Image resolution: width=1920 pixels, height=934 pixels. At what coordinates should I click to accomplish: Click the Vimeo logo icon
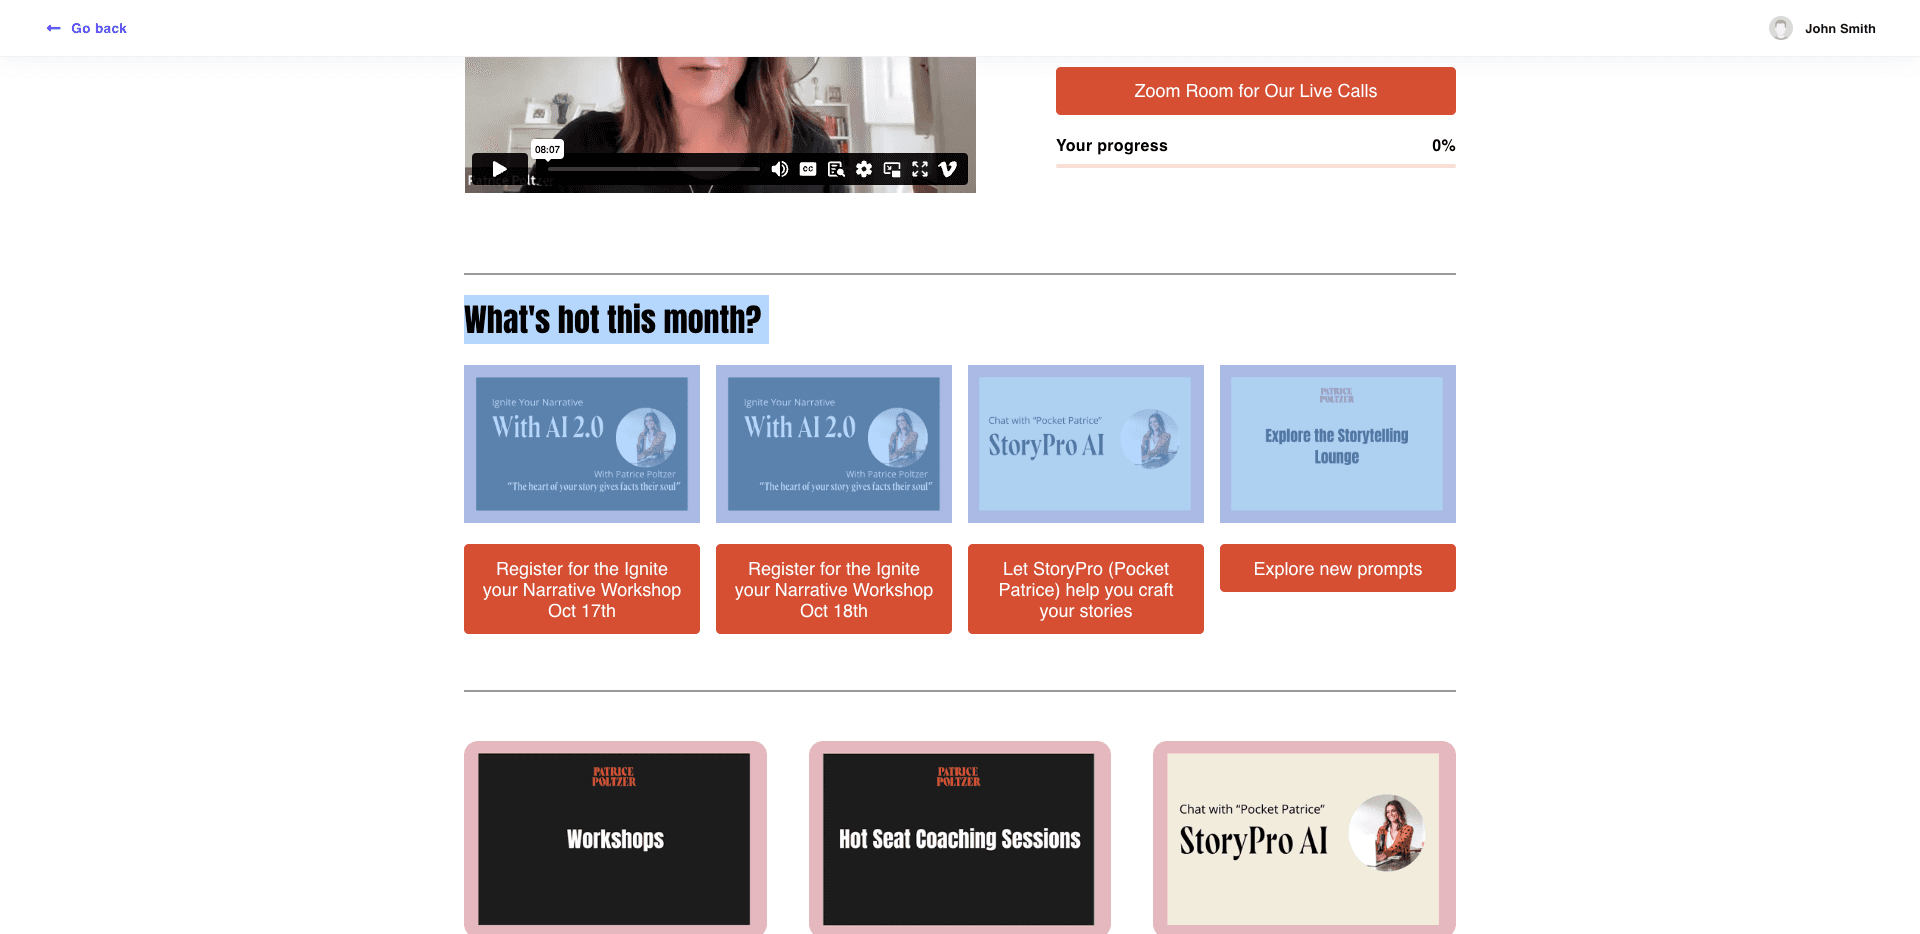[x=948, y=169]
